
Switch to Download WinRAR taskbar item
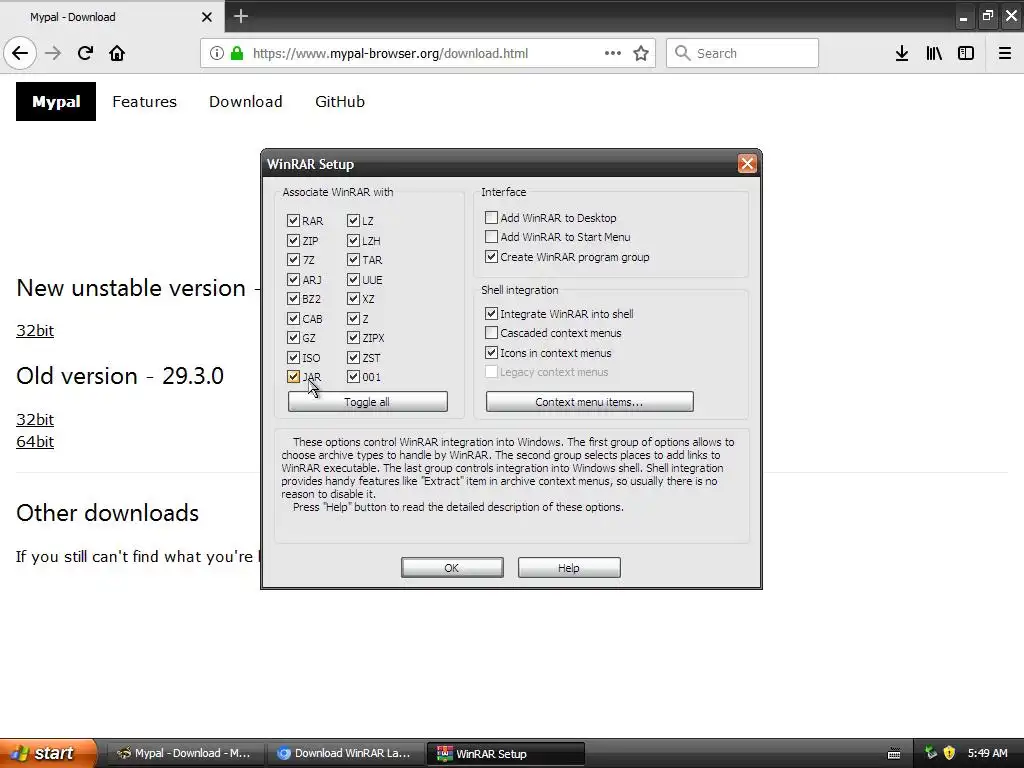coord(344,753)
